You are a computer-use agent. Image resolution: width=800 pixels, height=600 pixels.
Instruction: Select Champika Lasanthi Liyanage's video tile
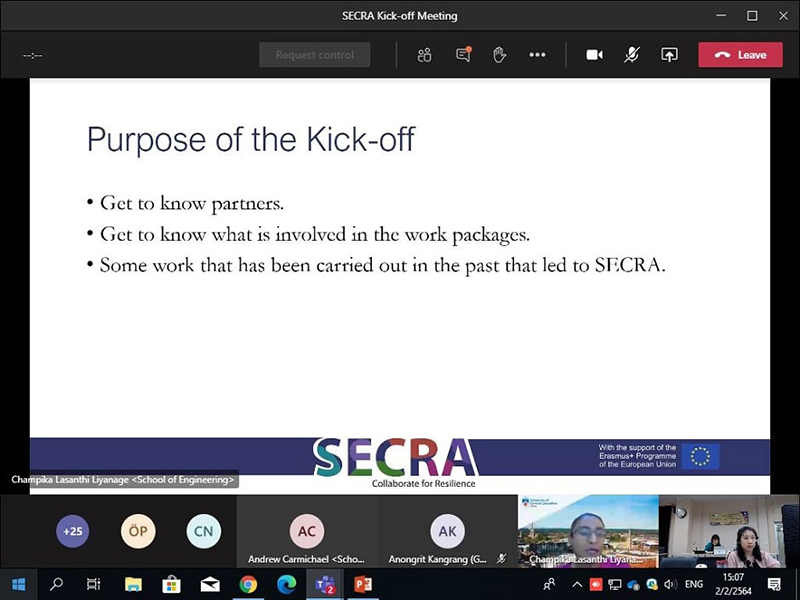pyautogui.click(x=588, y=531)
